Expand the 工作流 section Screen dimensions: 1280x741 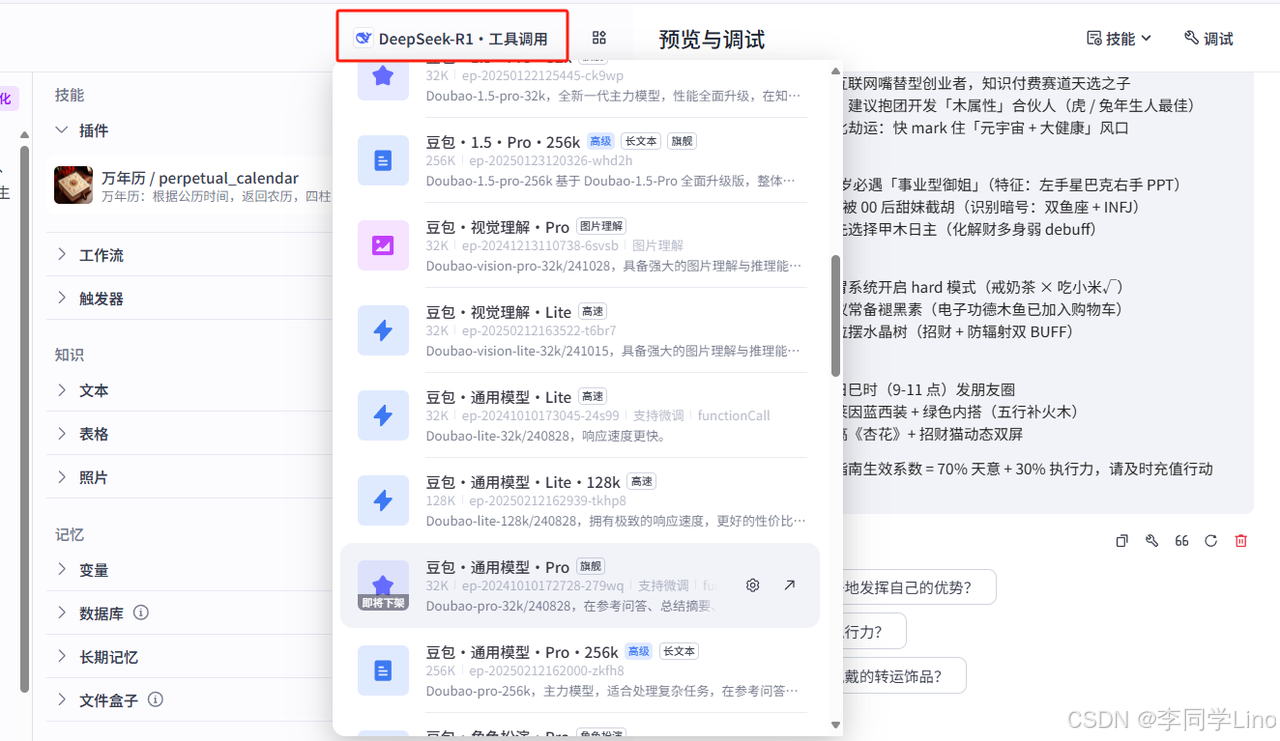click(x=62, y=254)
